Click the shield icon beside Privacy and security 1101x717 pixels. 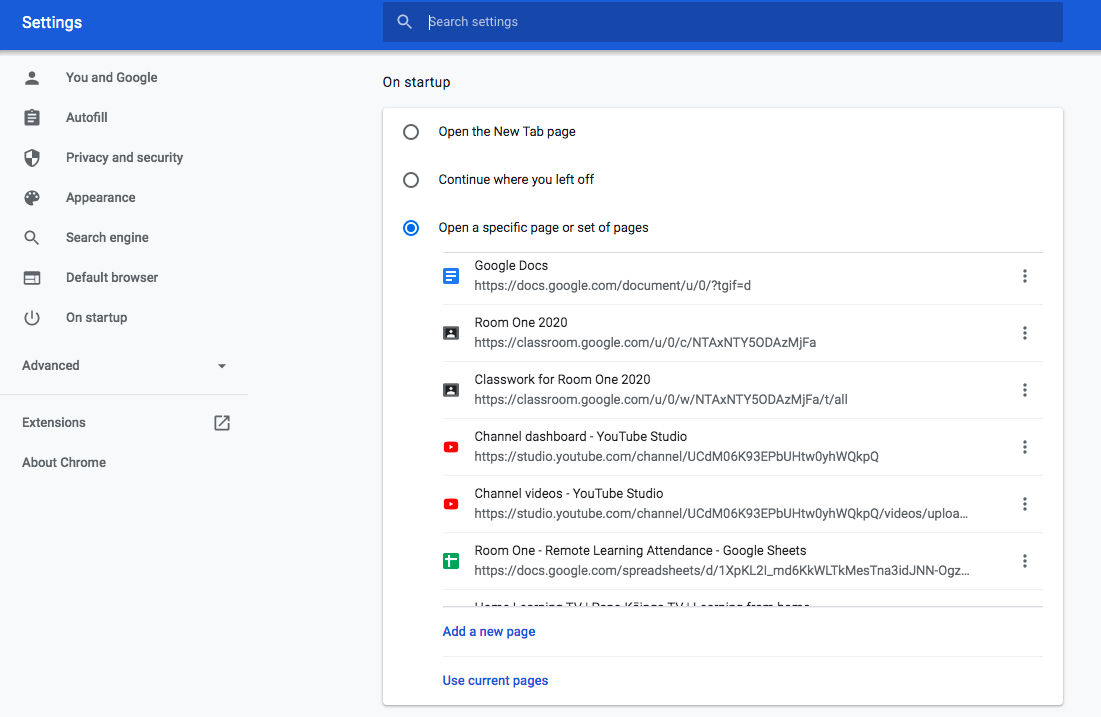32,157
